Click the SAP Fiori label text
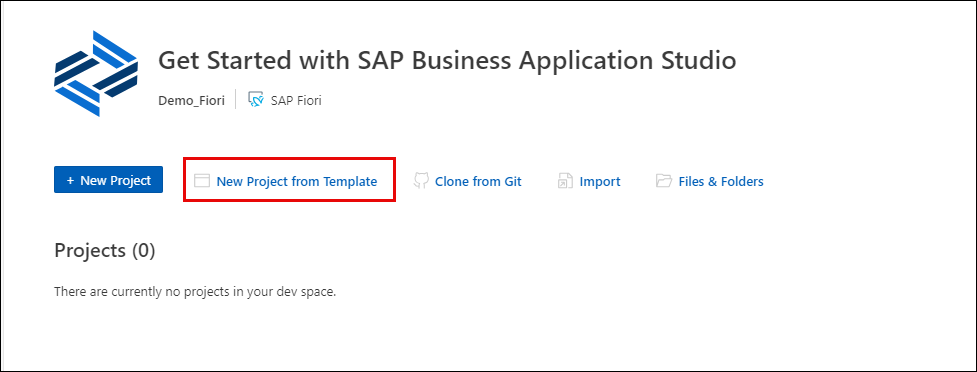 click(296, 100)
